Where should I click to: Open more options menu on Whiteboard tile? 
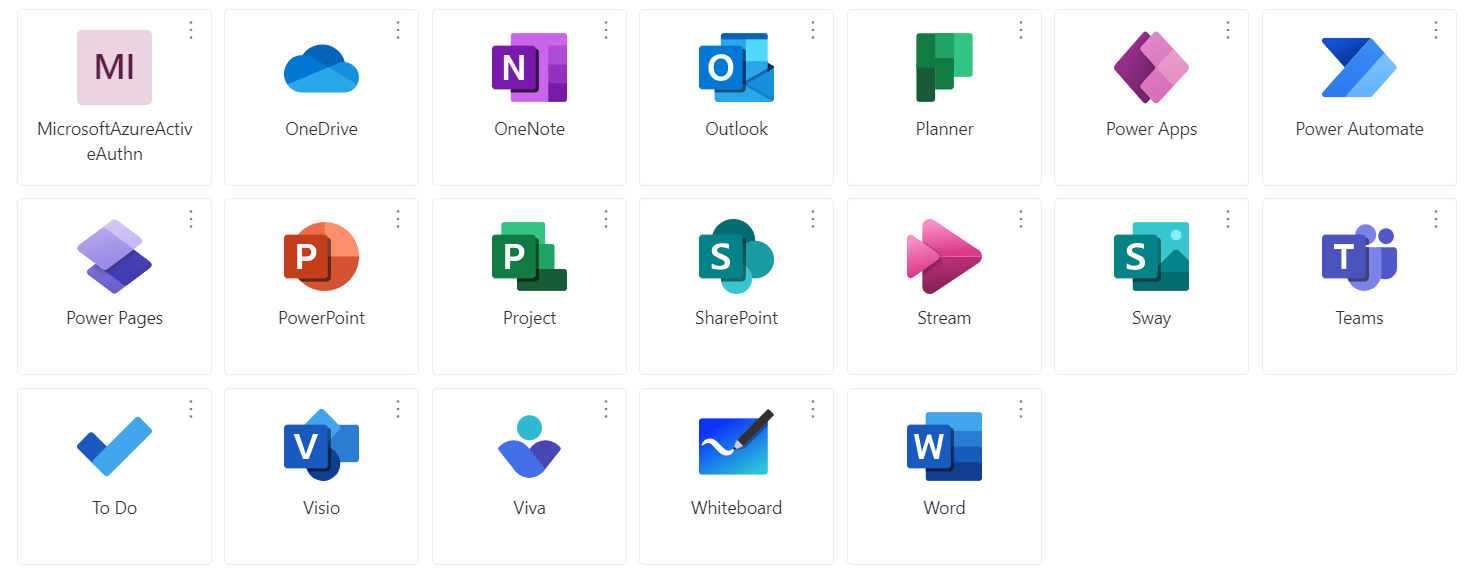813,409
